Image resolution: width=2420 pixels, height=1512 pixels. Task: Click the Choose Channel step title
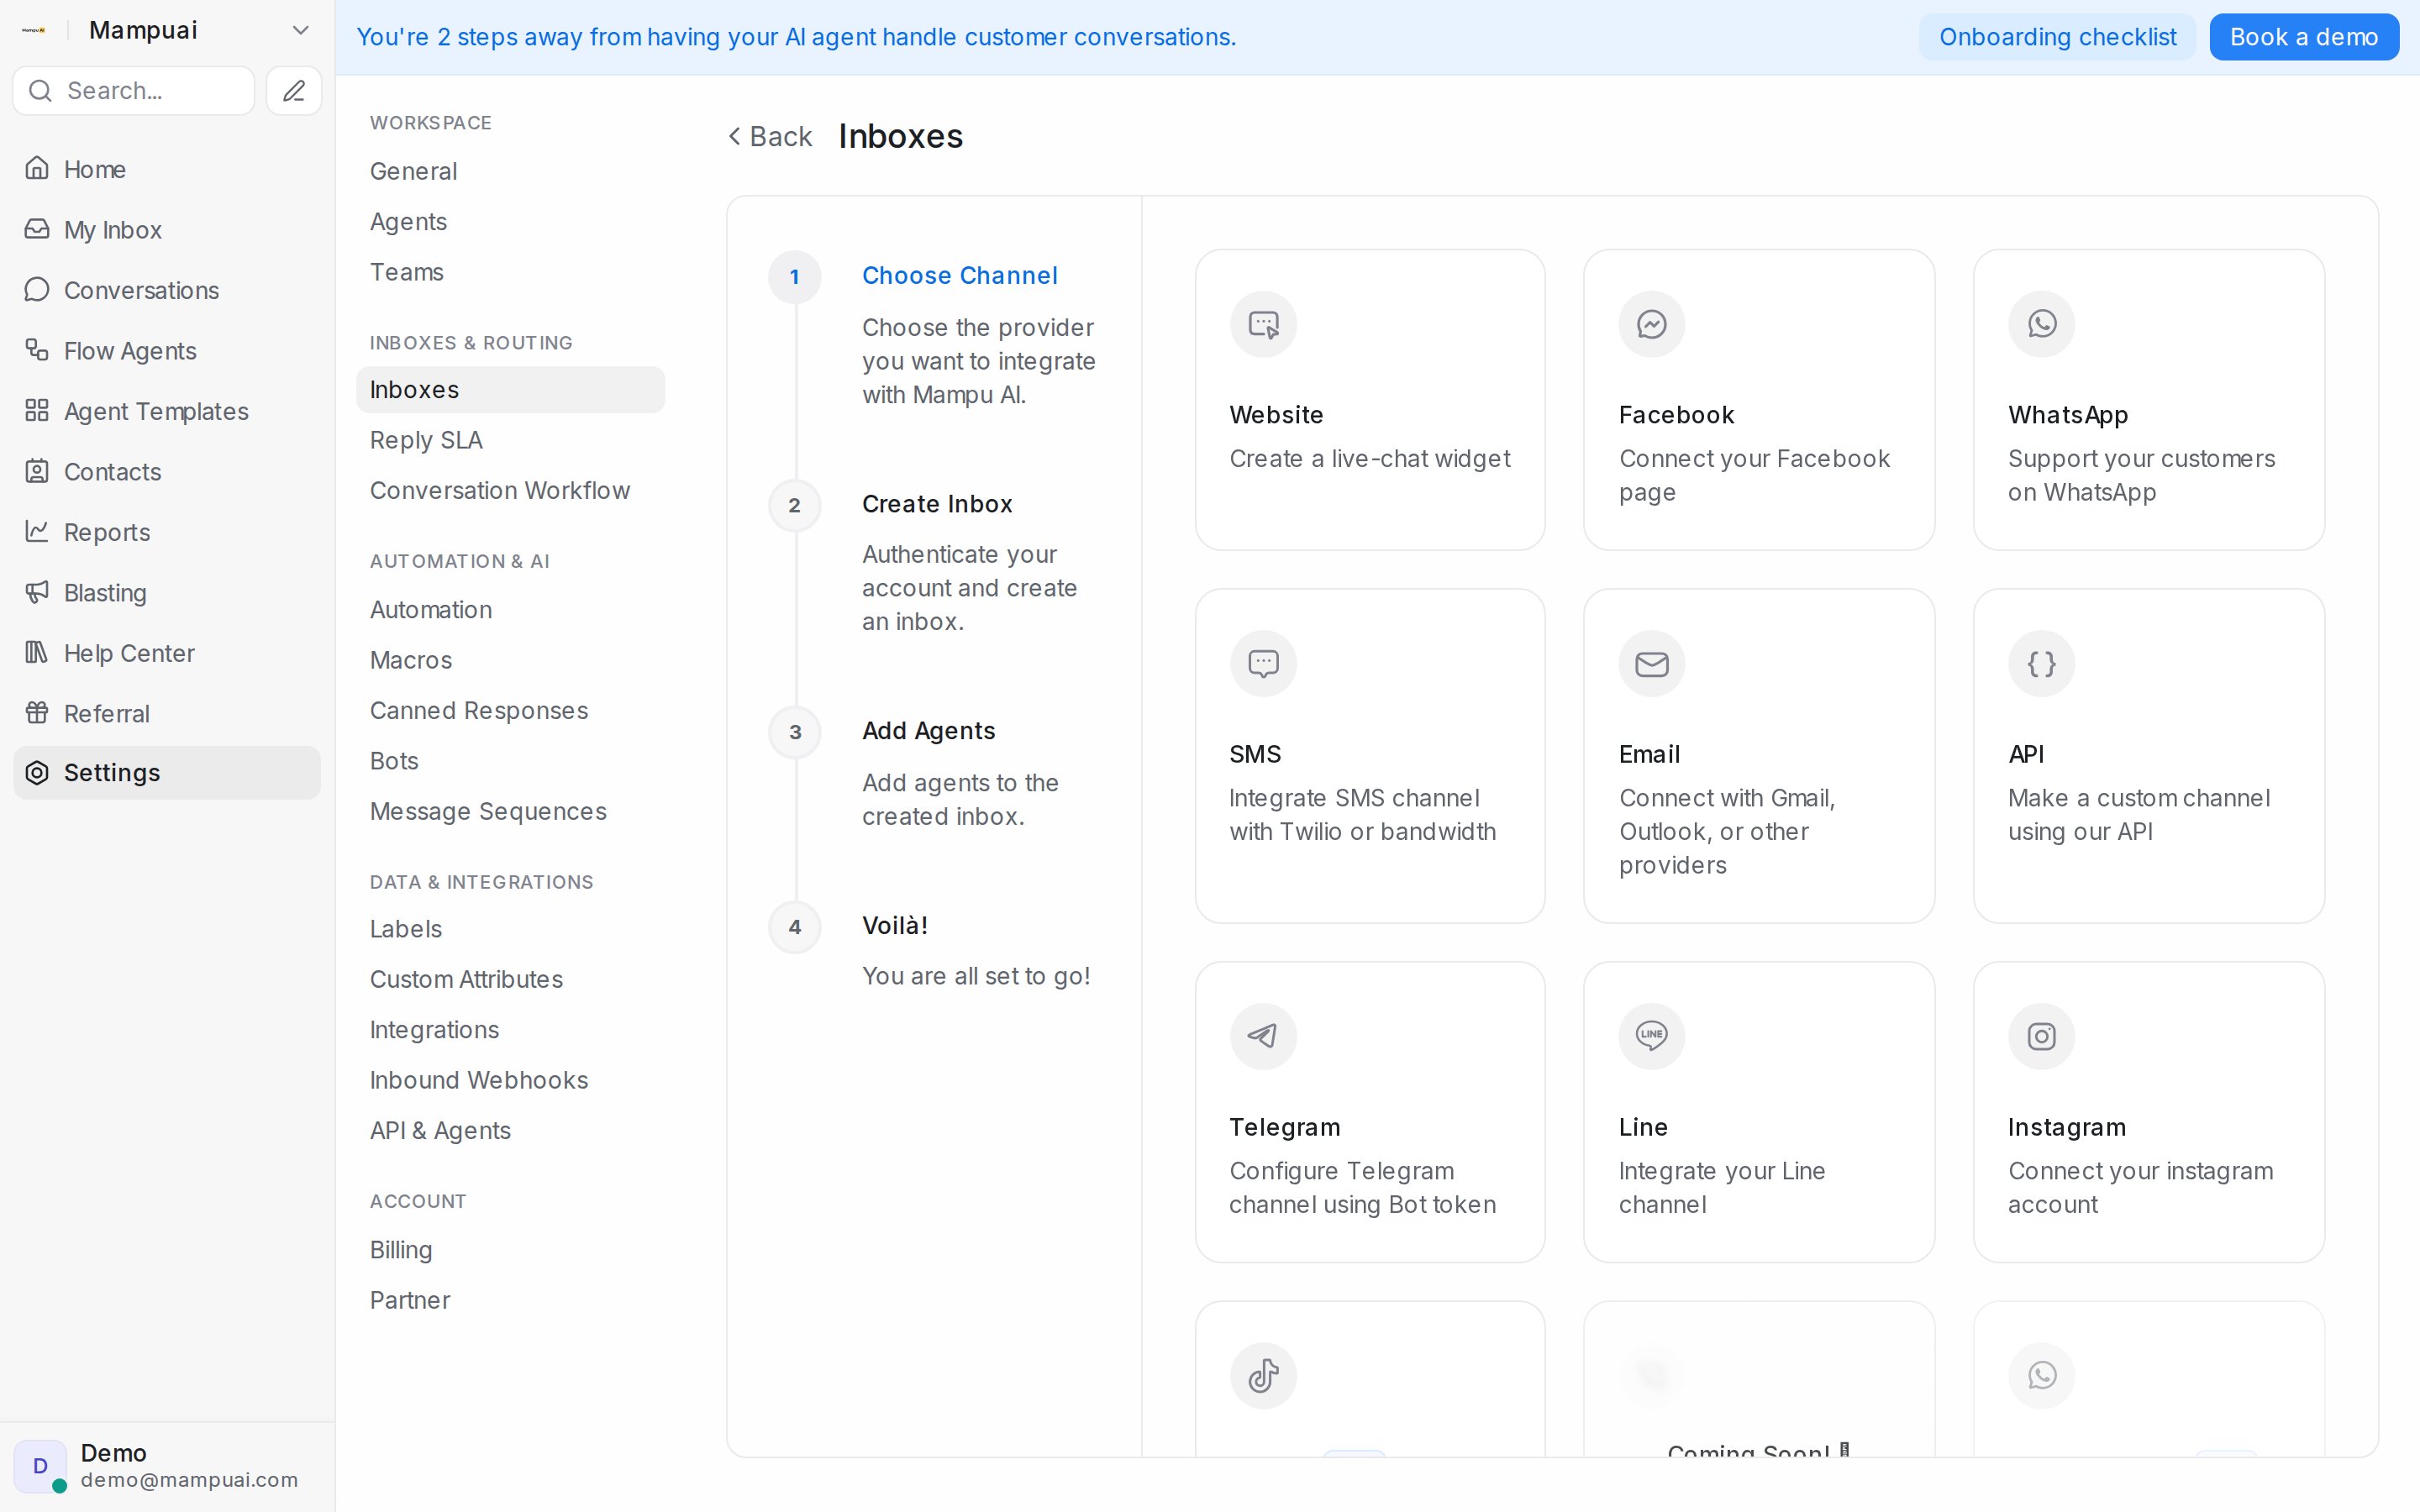point(960,276)
